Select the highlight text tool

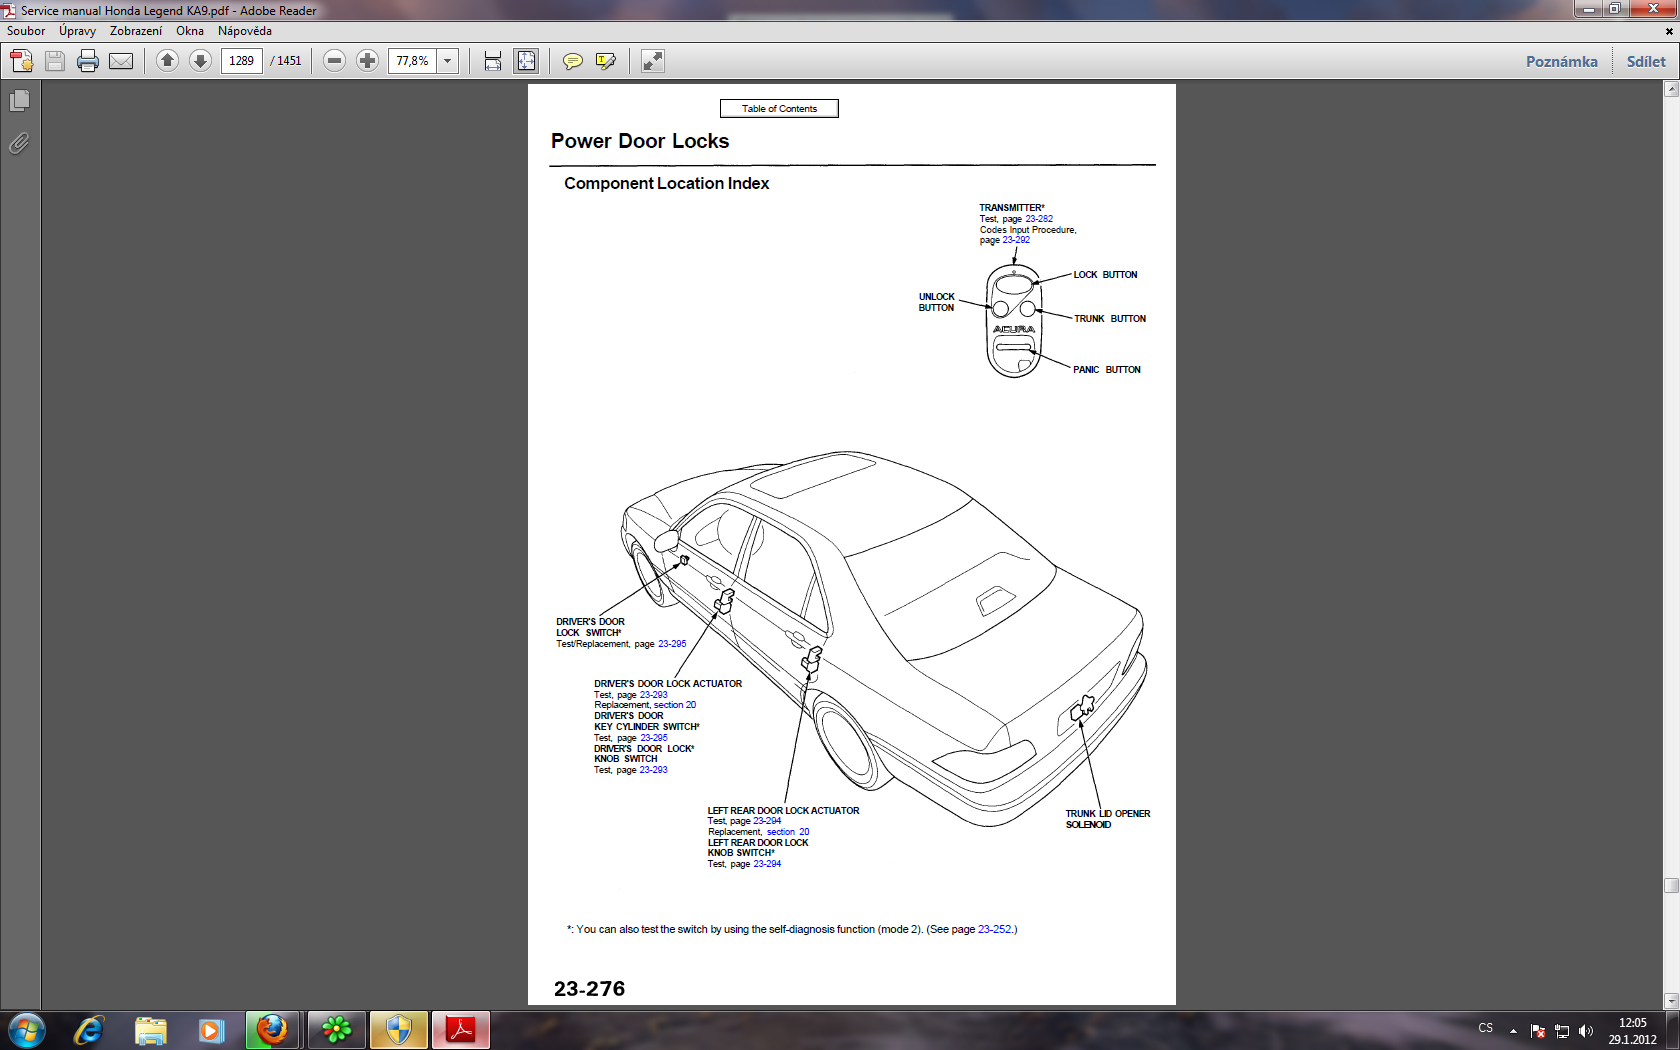click(605, 61)
